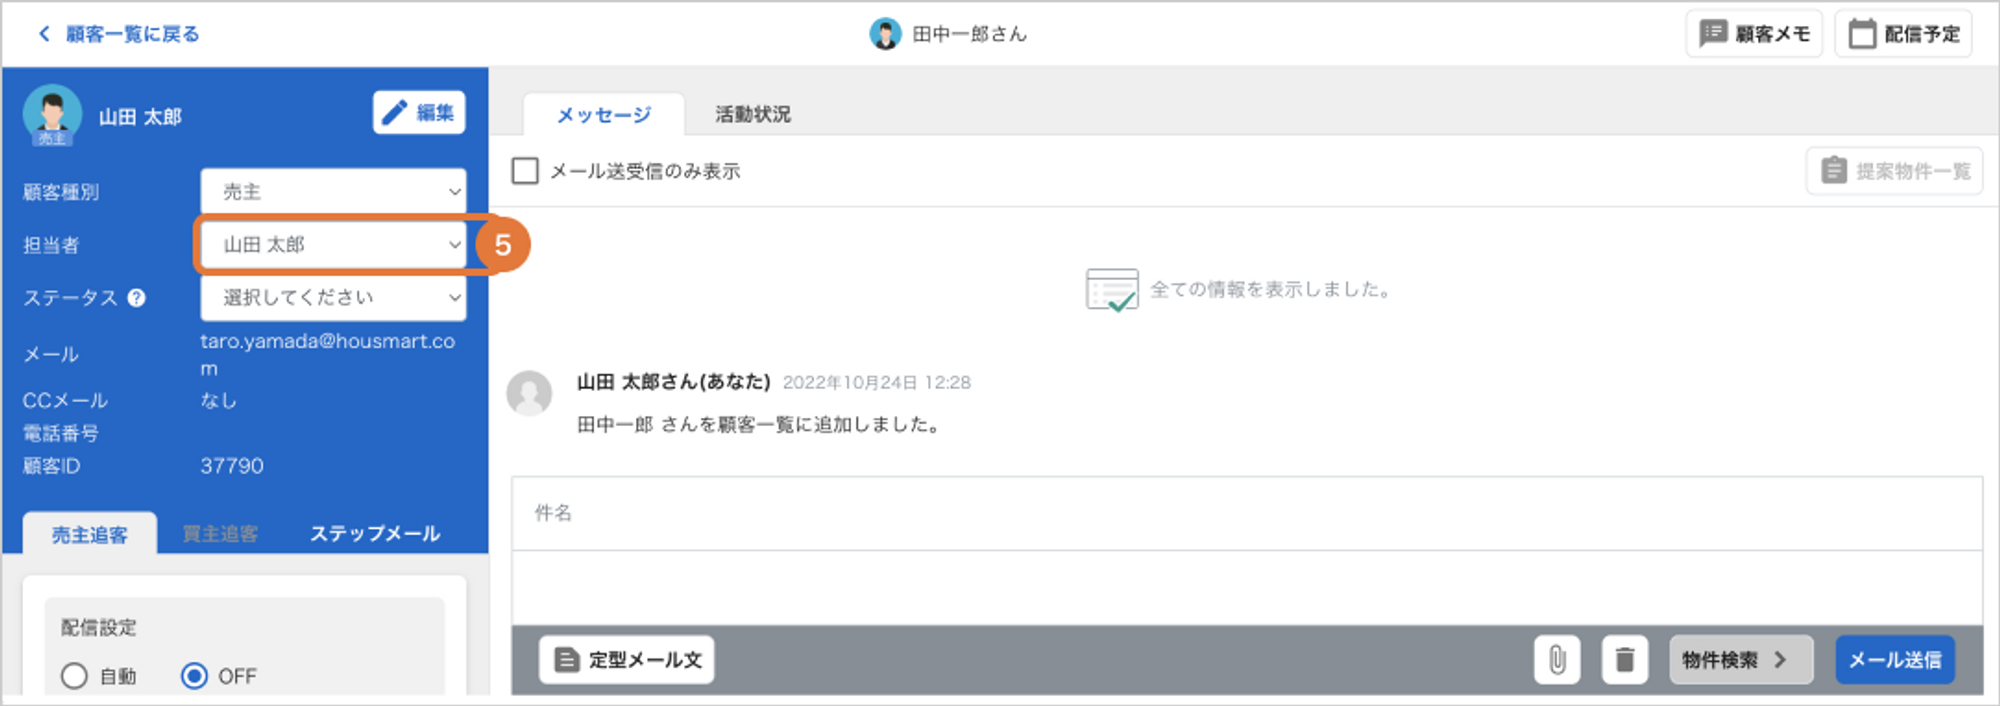Click the clipboard icon in 提案物件一覧

click(1834, 171)
